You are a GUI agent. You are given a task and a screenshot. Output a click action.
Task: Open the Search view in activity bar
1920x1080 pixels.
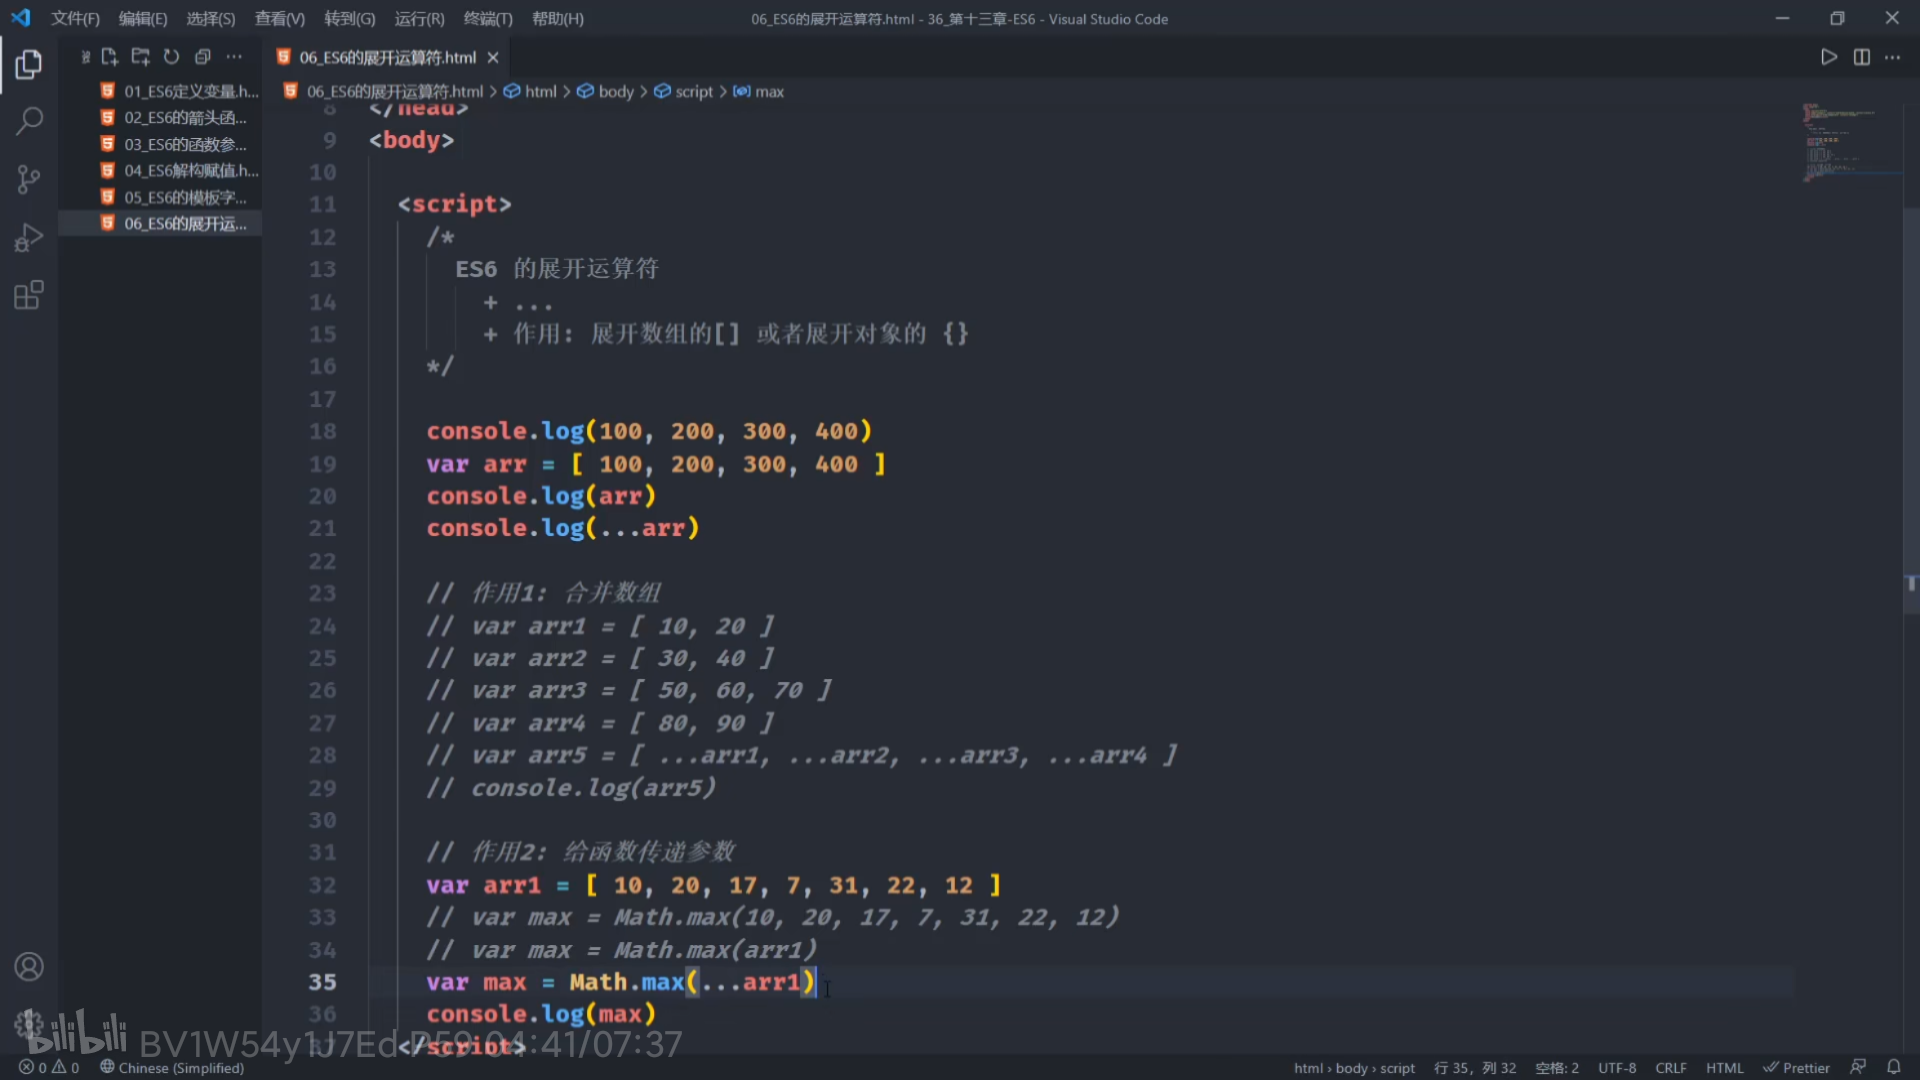(x=29, y=122)
